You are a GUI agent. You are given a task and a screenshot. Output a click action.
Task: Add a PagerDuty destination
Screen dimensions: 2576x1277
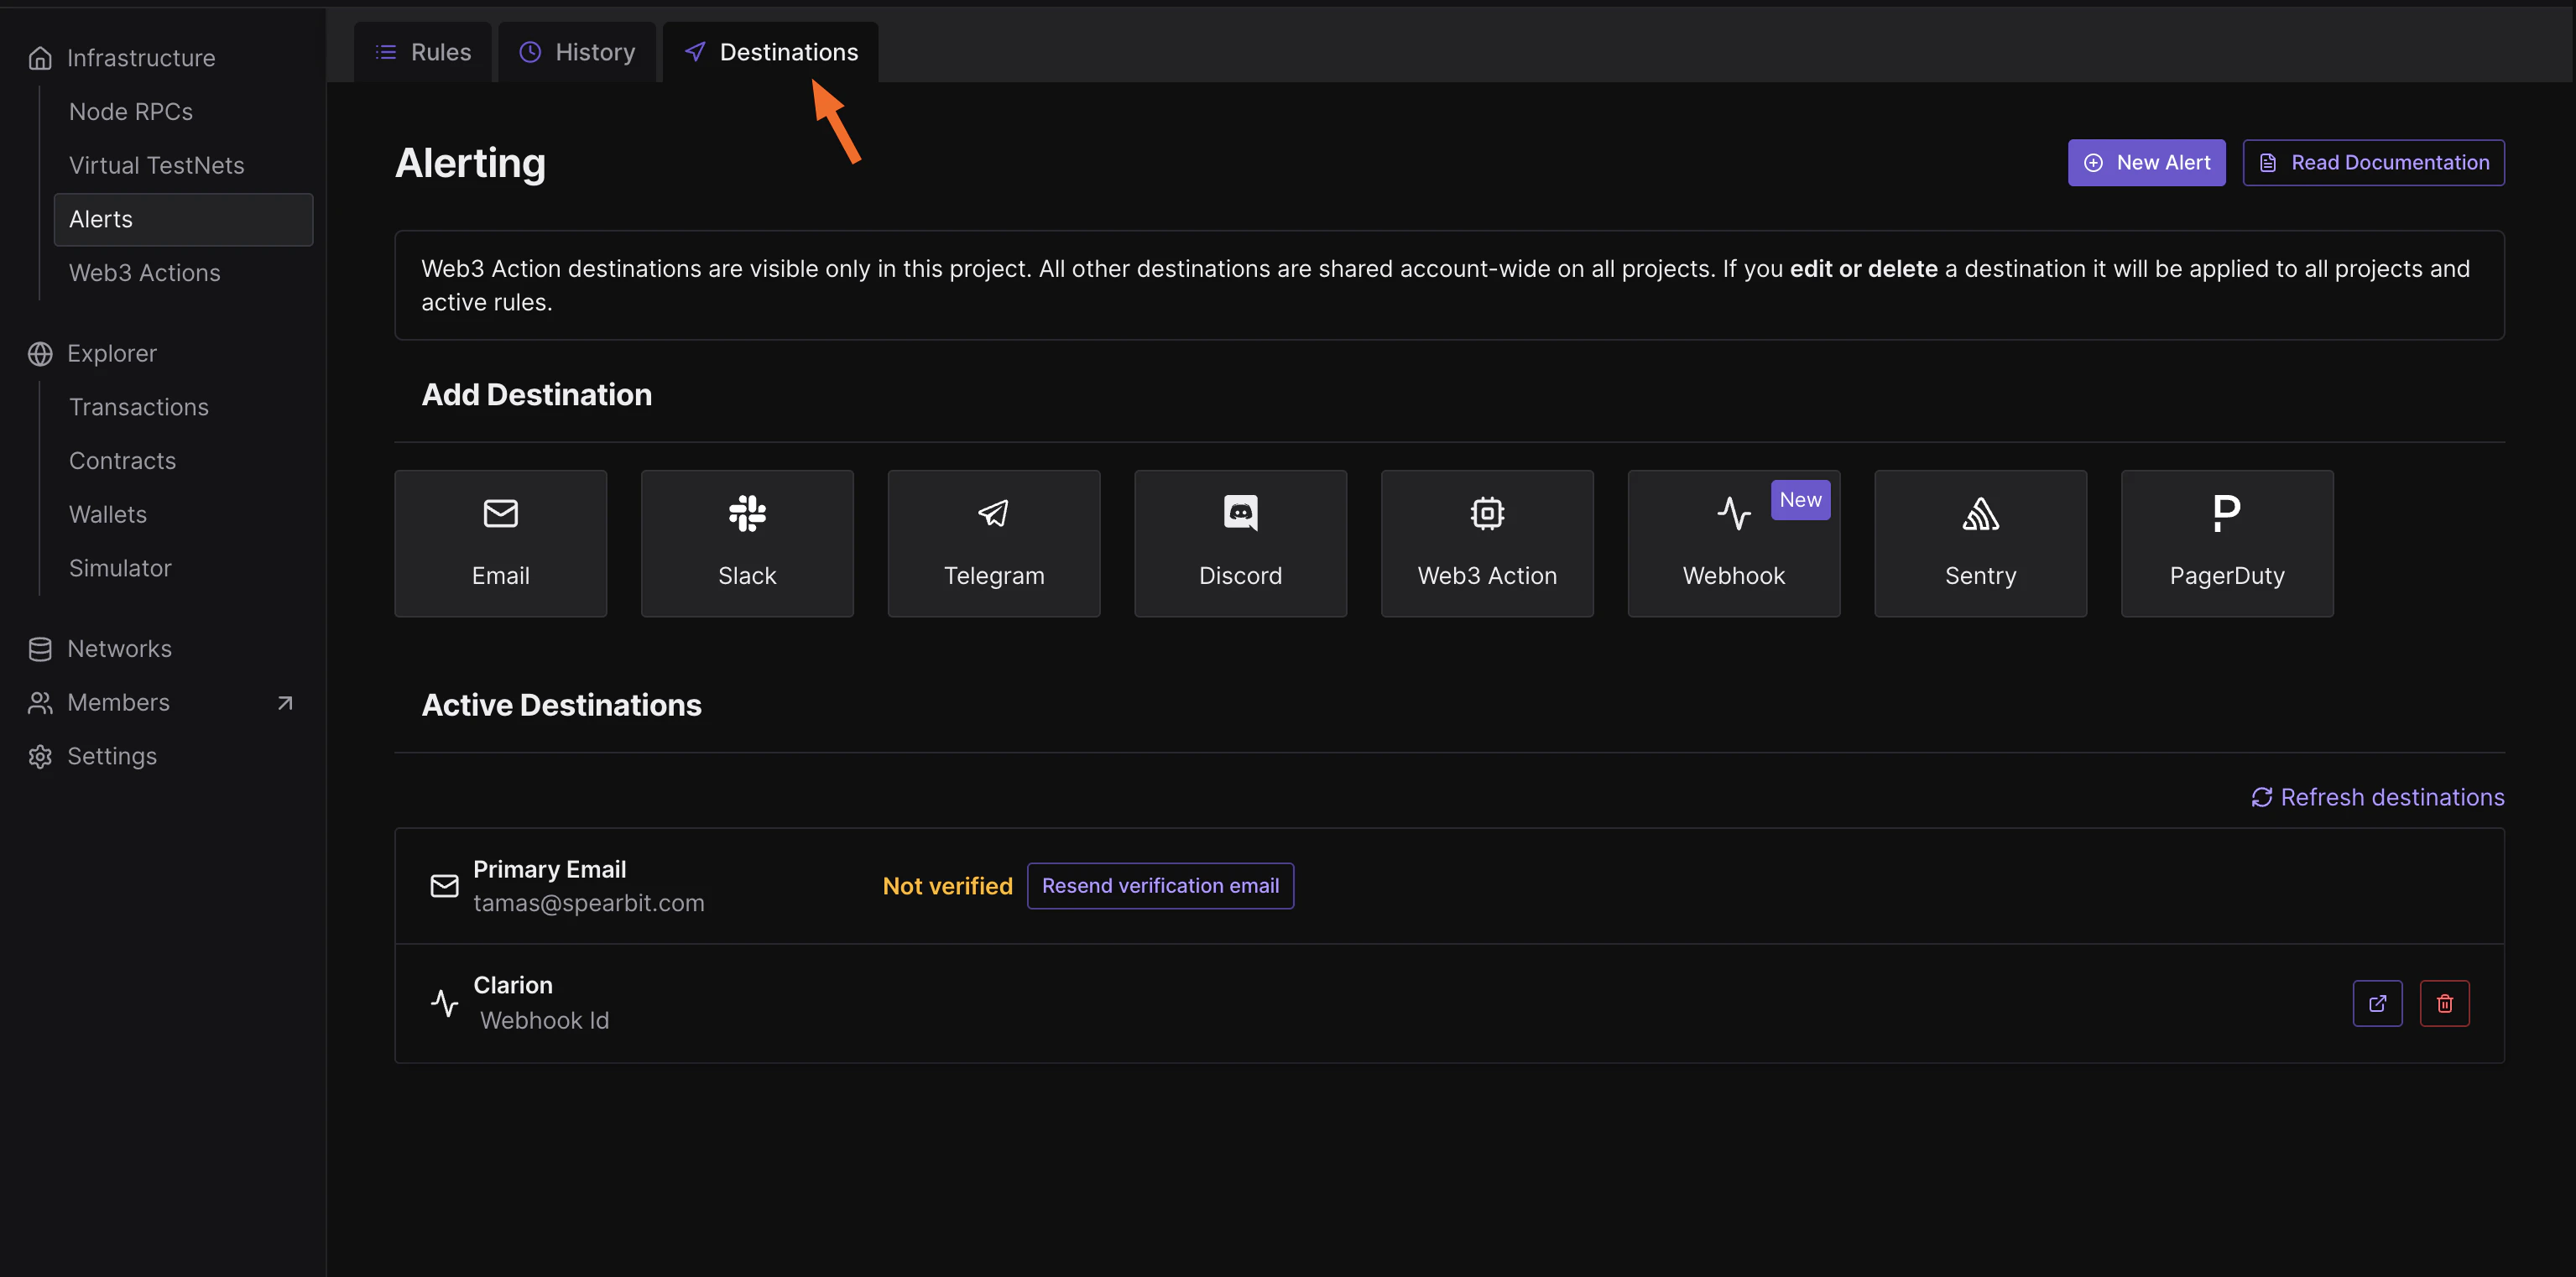[2226, 543]
